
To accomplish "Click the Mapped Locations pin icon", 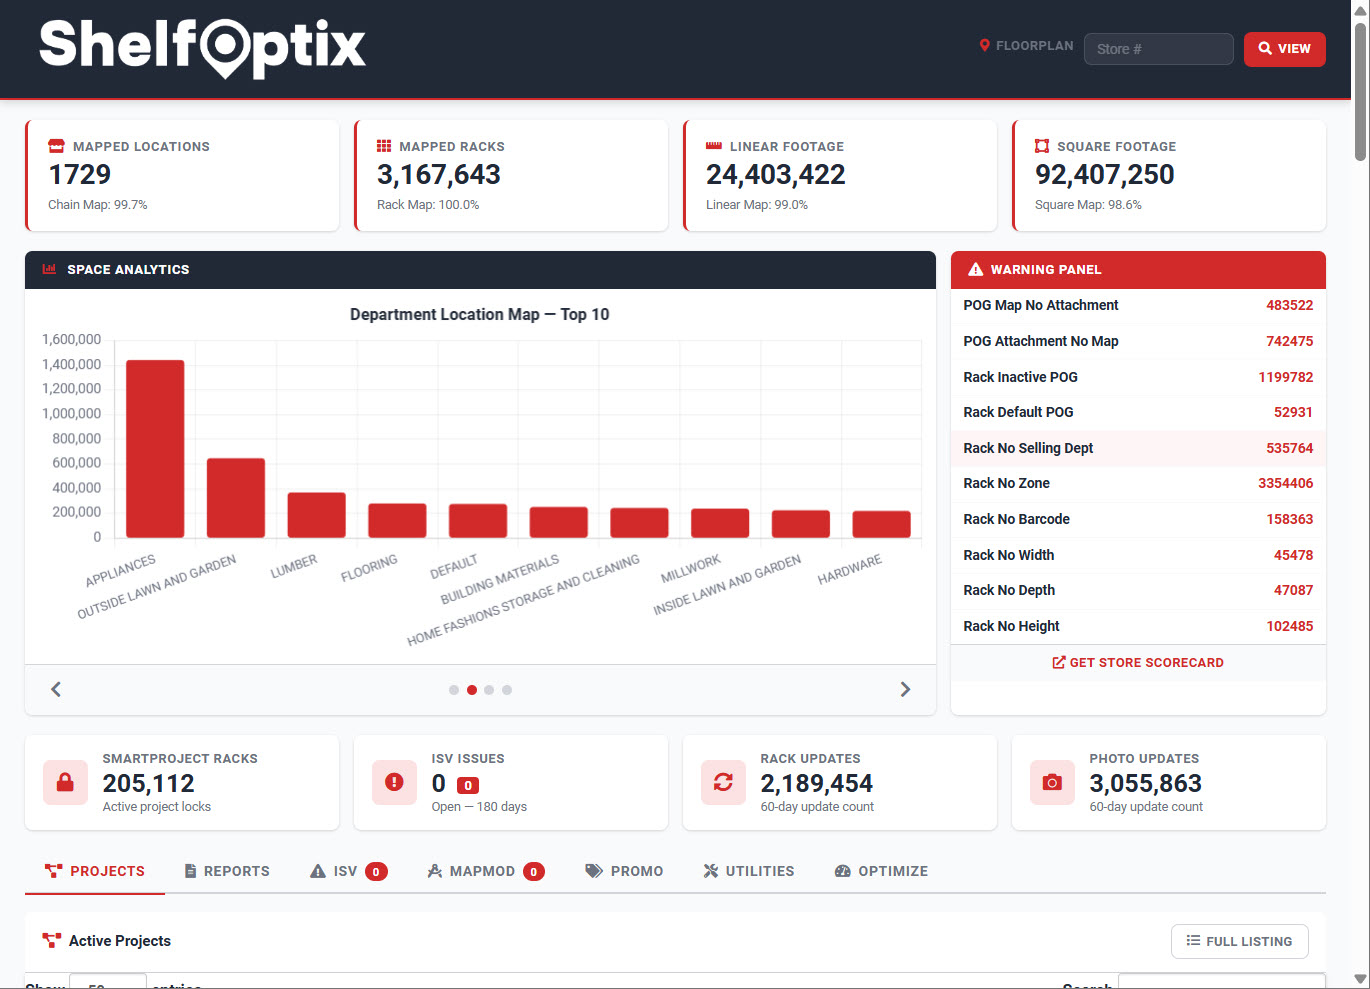I will pyautogui.click(x=56, y=145).
